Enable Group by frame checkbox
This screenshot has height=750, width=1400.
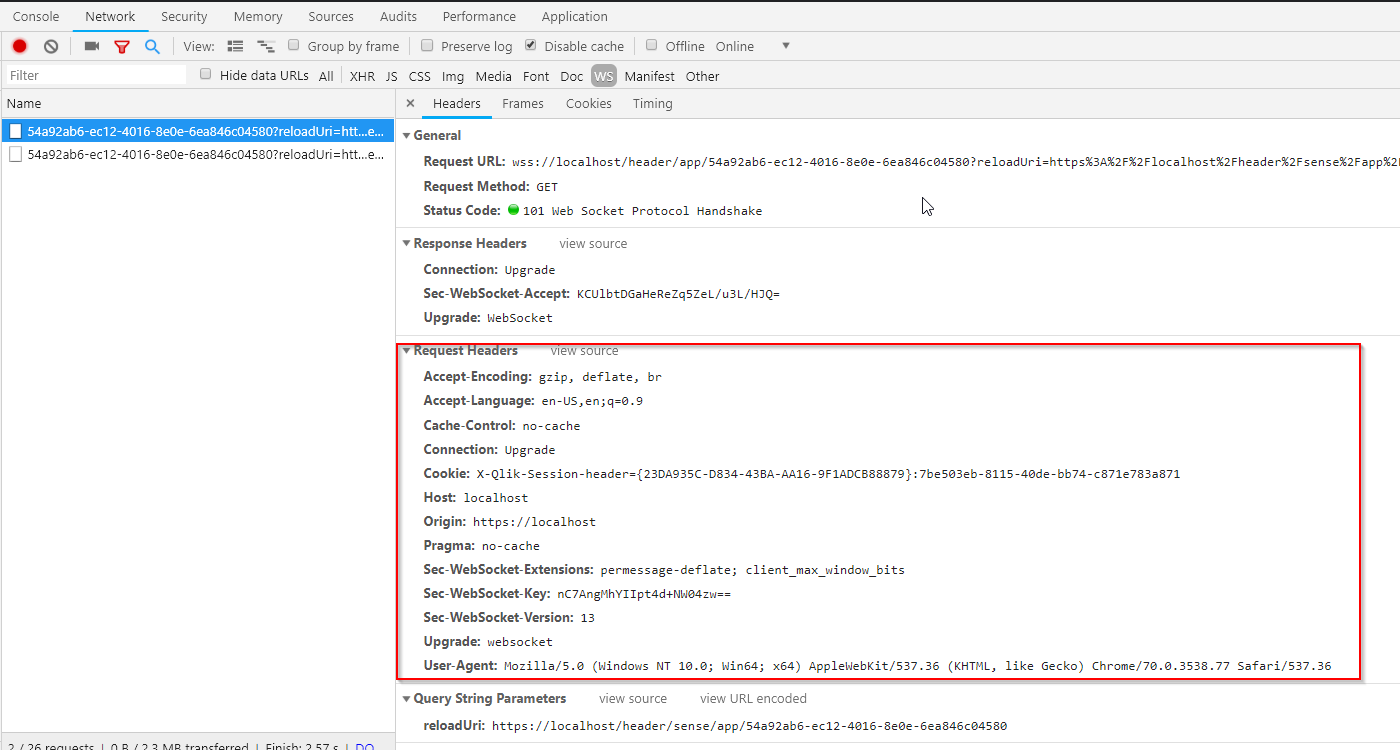pos(294,45)
